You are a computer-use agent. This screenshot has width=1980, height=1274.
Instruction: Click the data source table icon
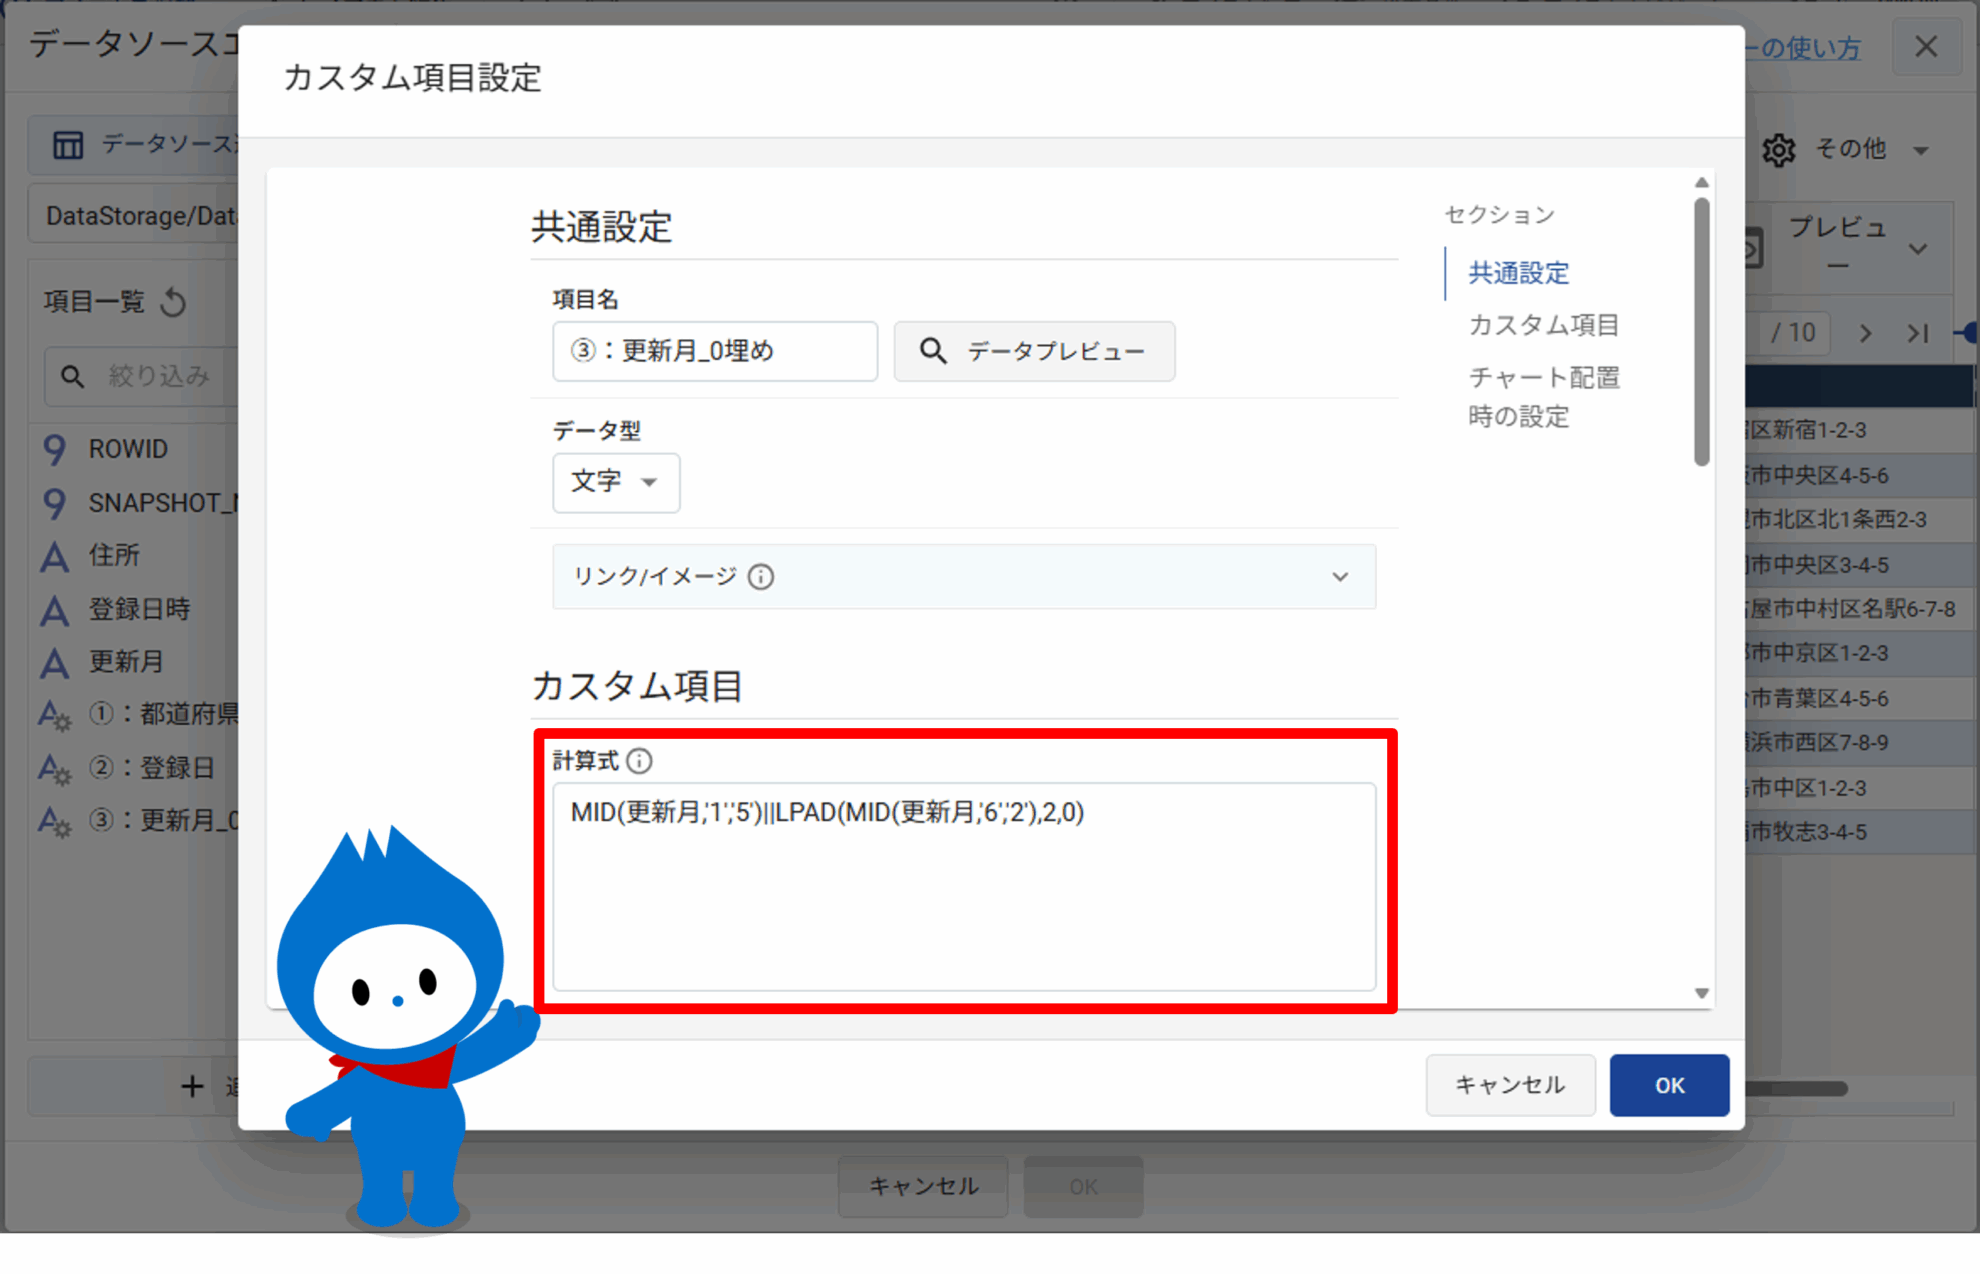68,145
